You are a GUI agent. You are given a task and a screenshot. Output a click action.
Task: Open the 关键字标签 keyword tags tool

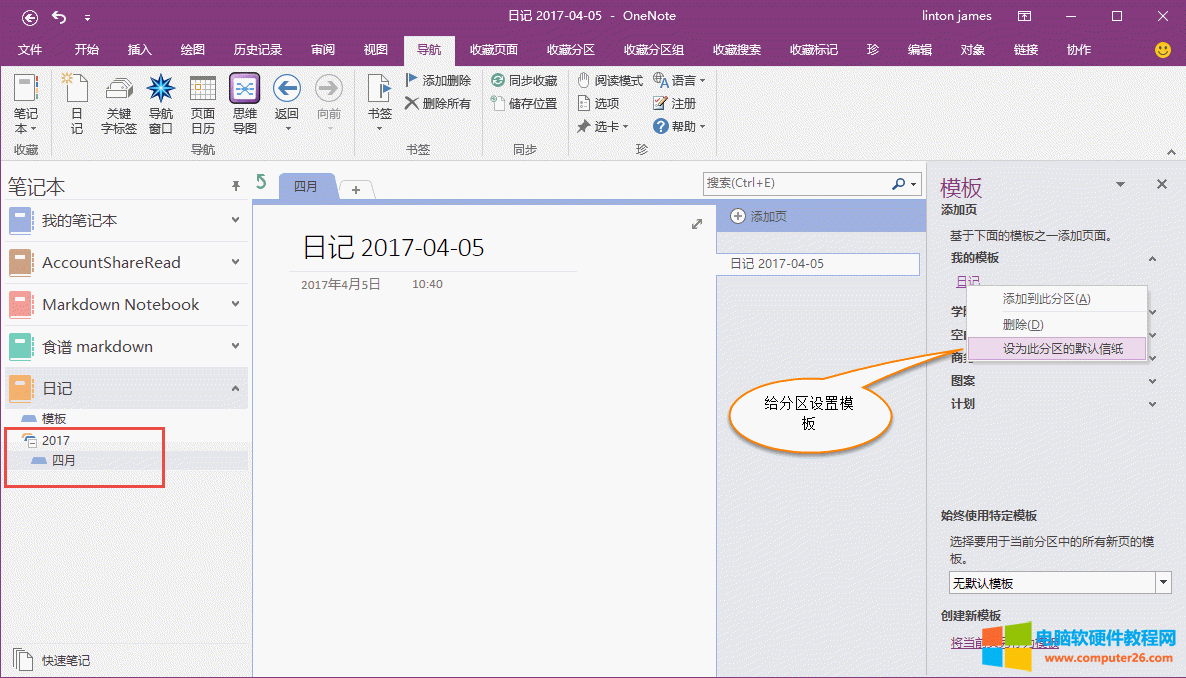pos(119,90)
